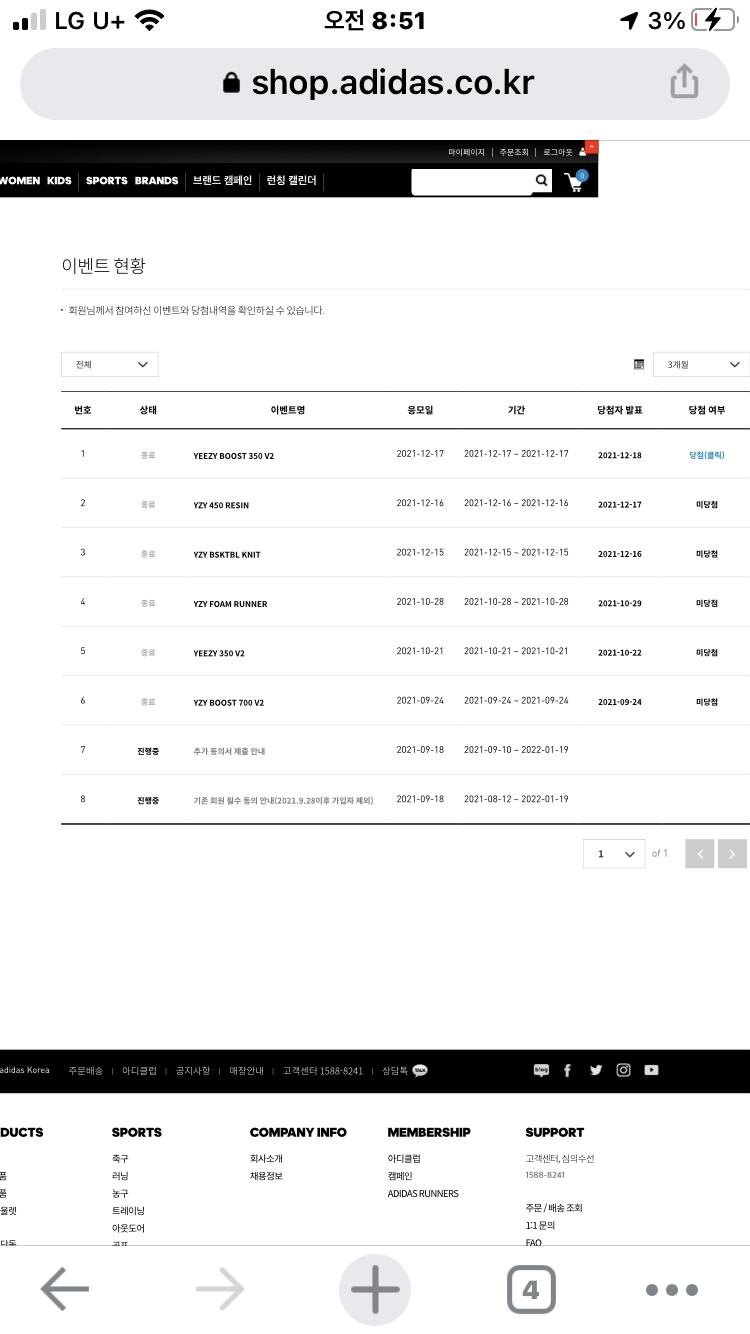
Task: Open KIDS menu
Action: click(x=59, y=181)
